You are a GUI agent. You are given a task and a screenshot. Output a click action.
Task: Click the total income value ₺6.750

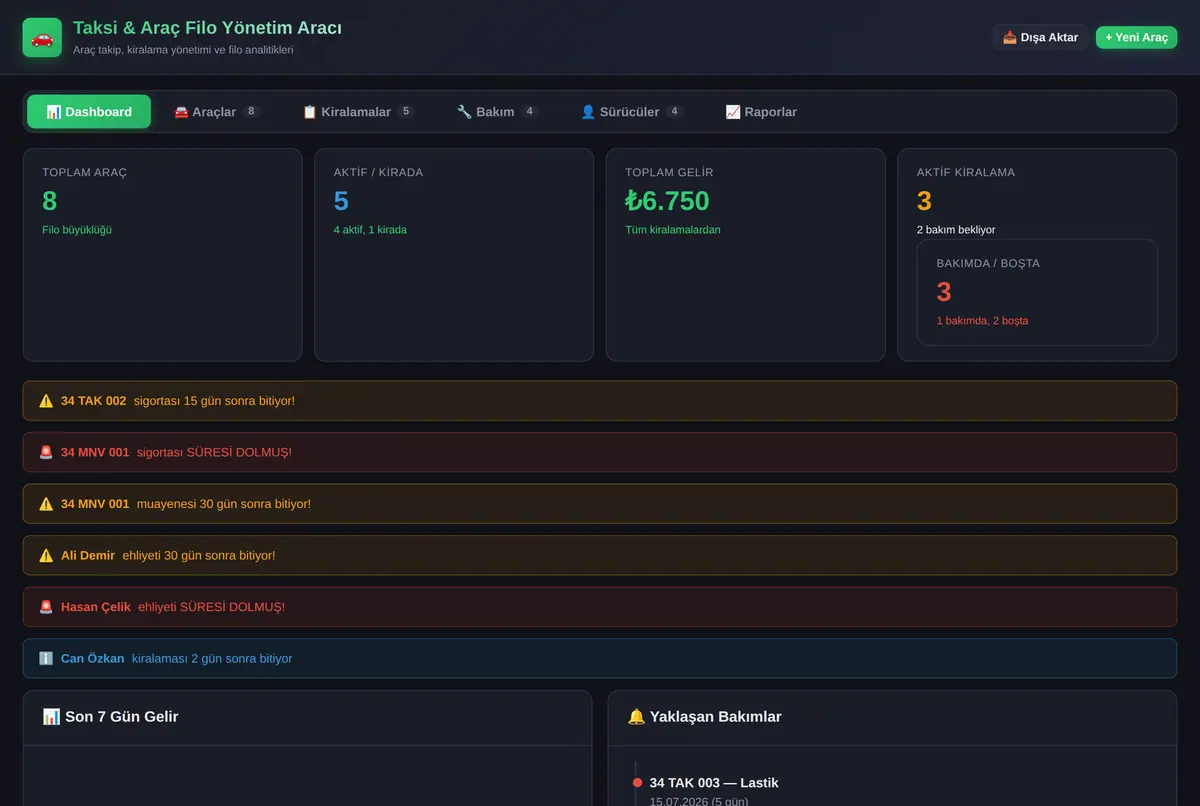coord(667,201)
